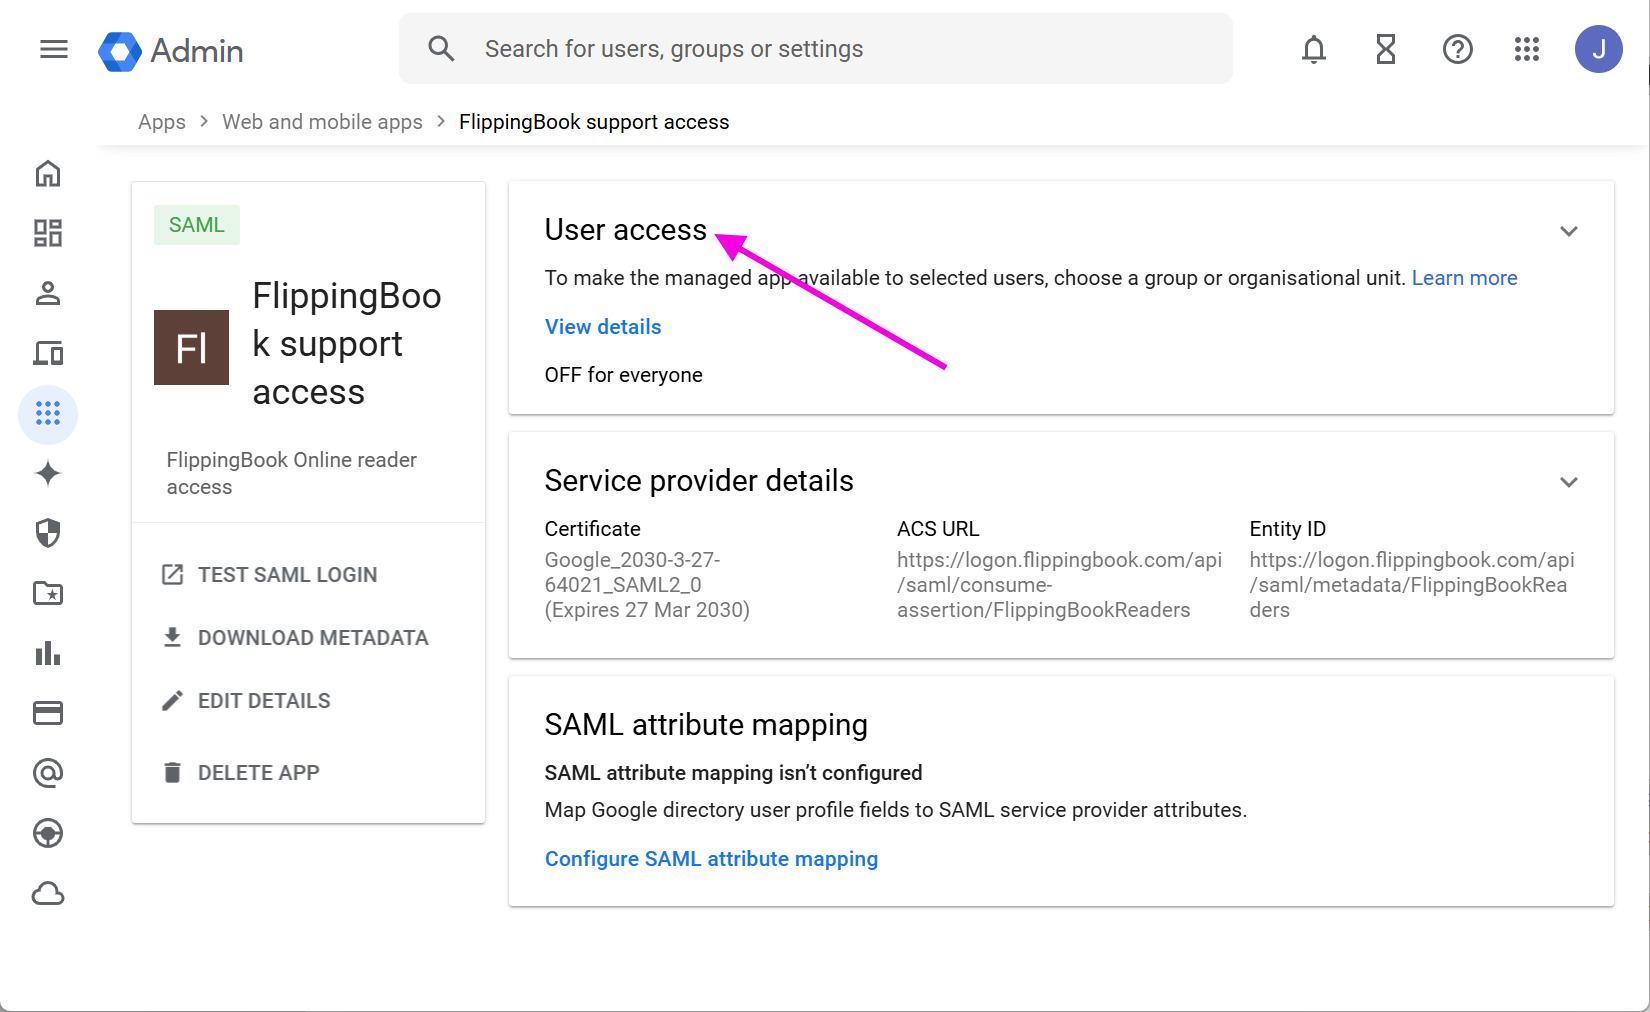Open the Google apps grid launcher
Image resolution: width=1650 pixels, height=1012 pixels.
pyautogui.click(x=1527, y=49)
